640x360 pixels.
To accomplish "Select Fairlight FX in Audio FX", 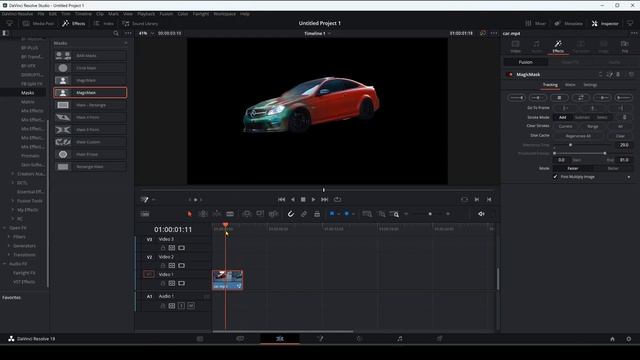I will point(24,273).
